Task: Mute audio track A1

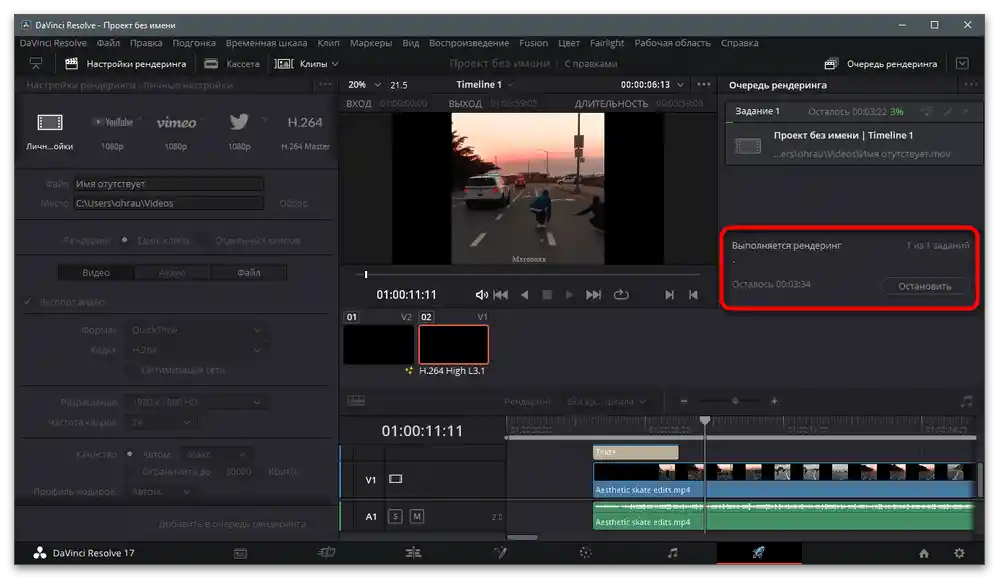Action: [x=417, y=517]
